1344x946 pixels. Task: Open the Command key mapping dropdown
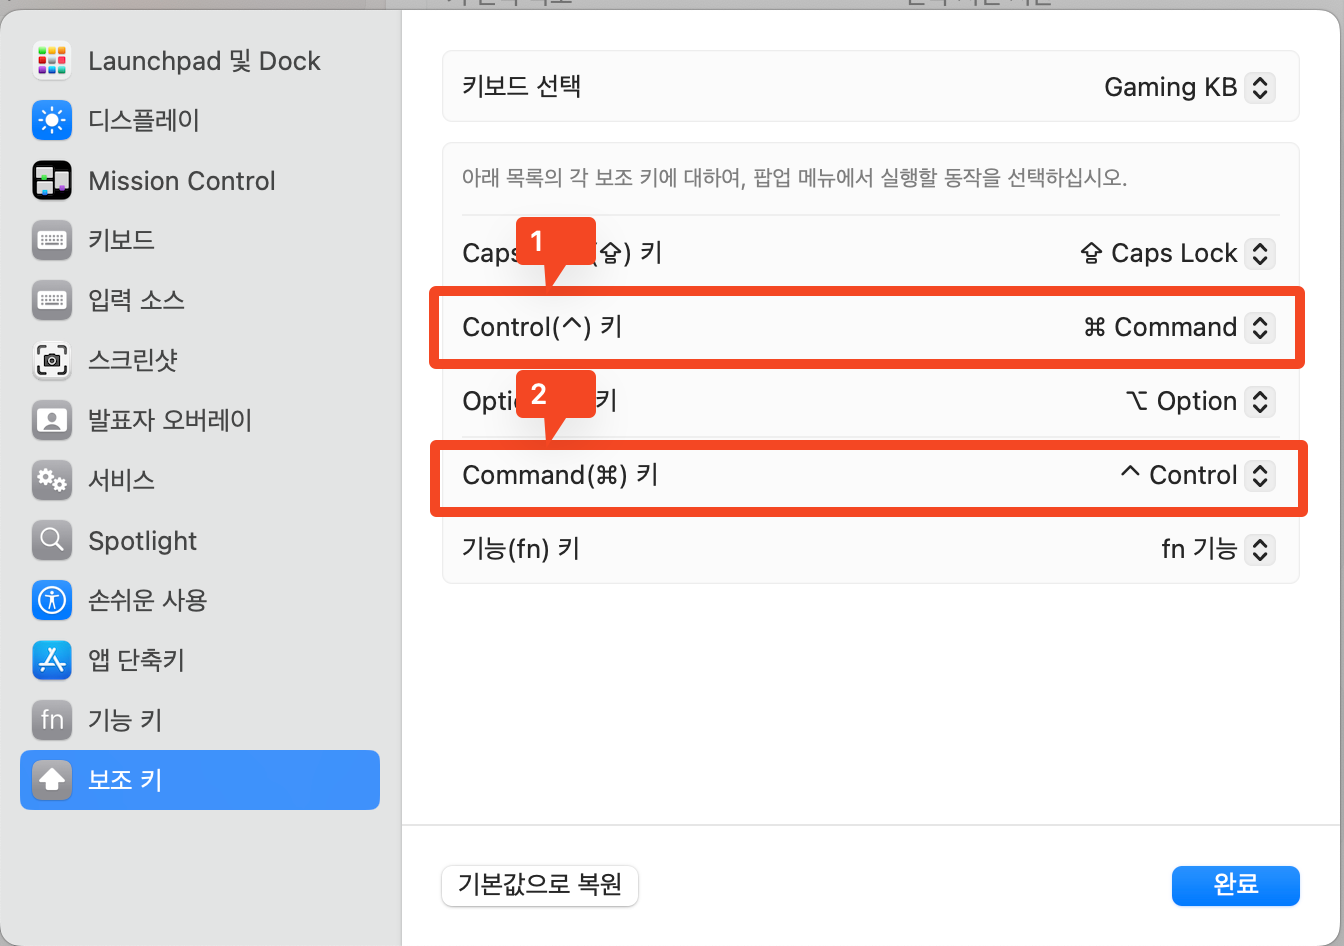(1261, 475)
